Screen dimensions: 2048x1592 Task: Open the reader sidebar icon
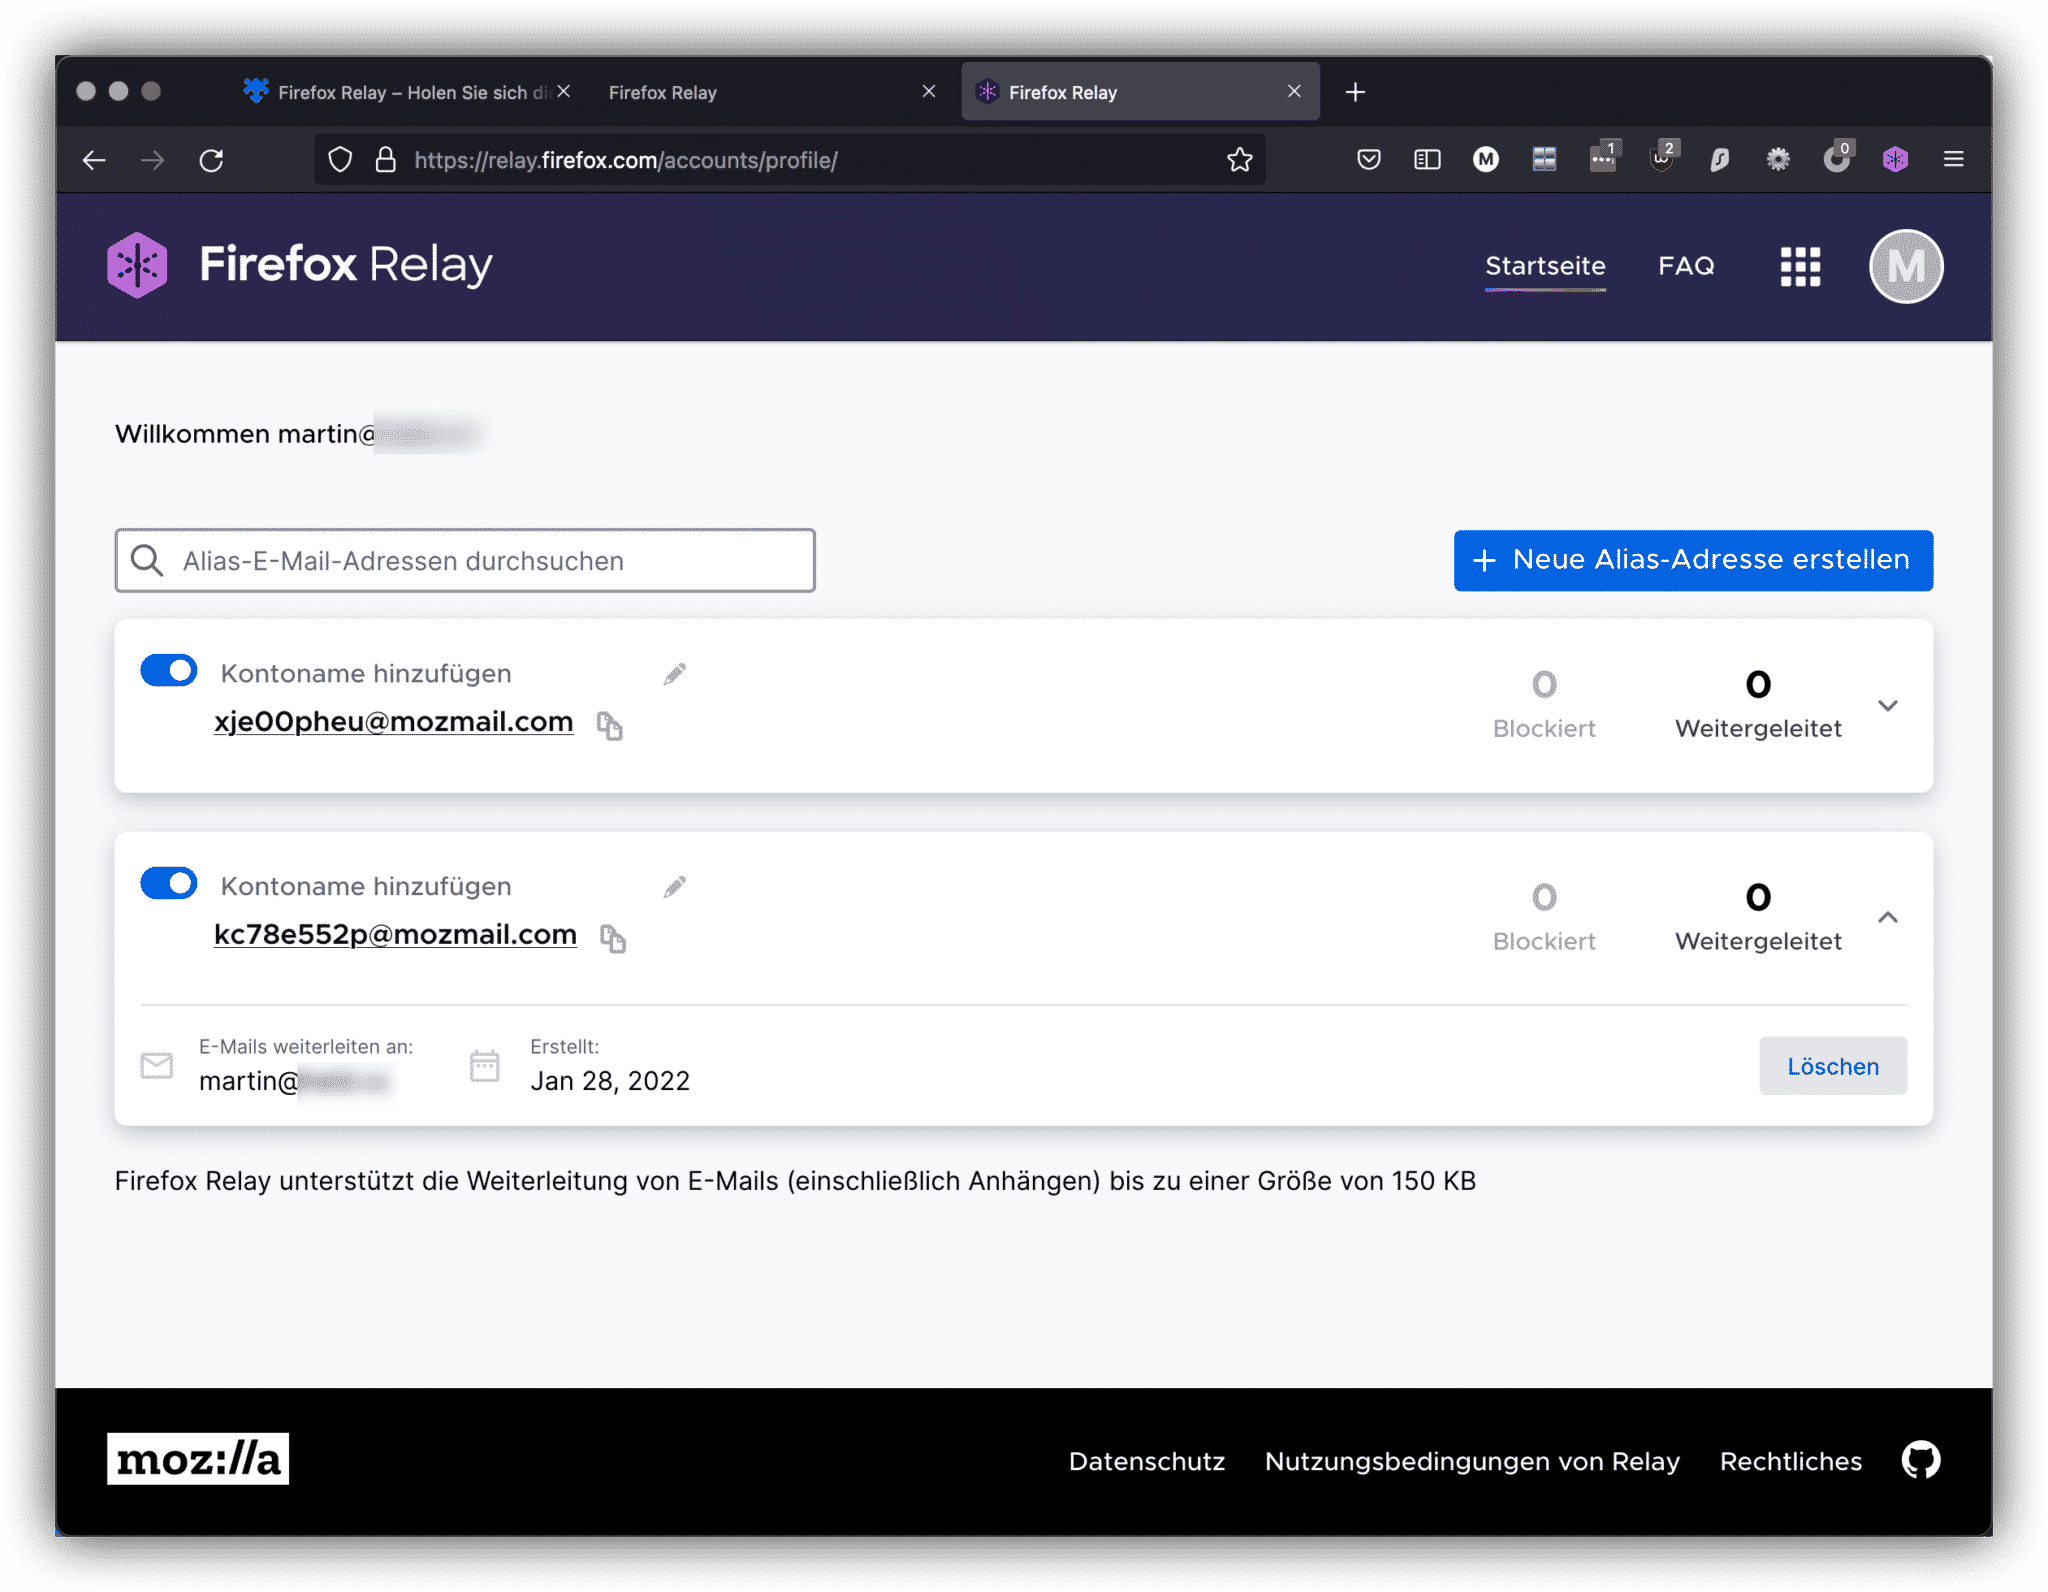tap(1427, 159)
